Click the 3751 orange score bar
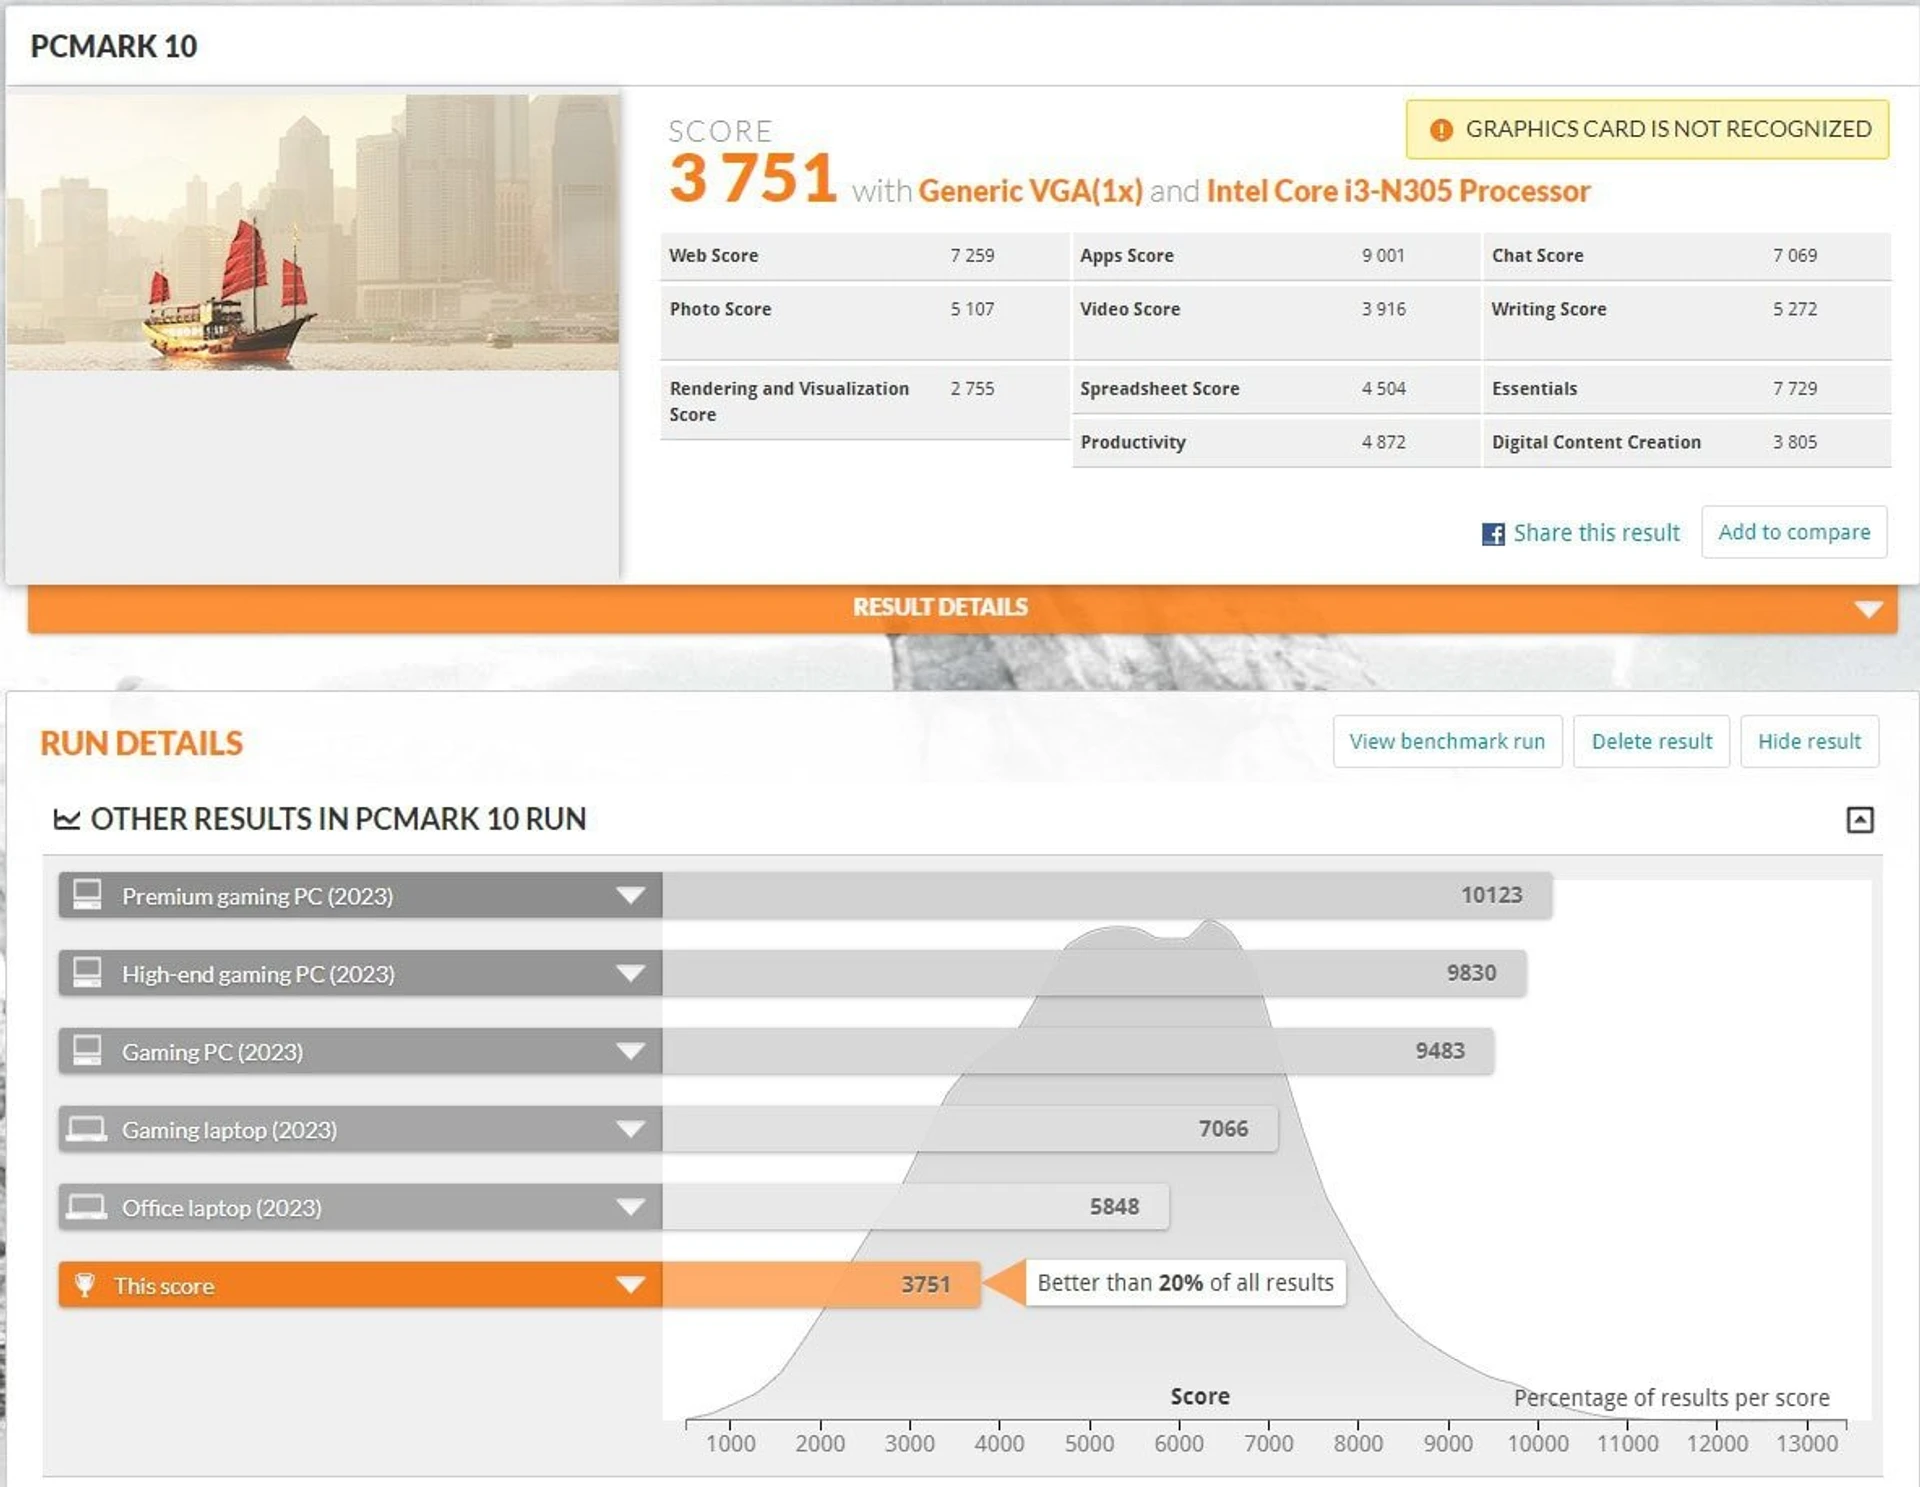Screen dimensions: 1920x1487 (820, 1285)
